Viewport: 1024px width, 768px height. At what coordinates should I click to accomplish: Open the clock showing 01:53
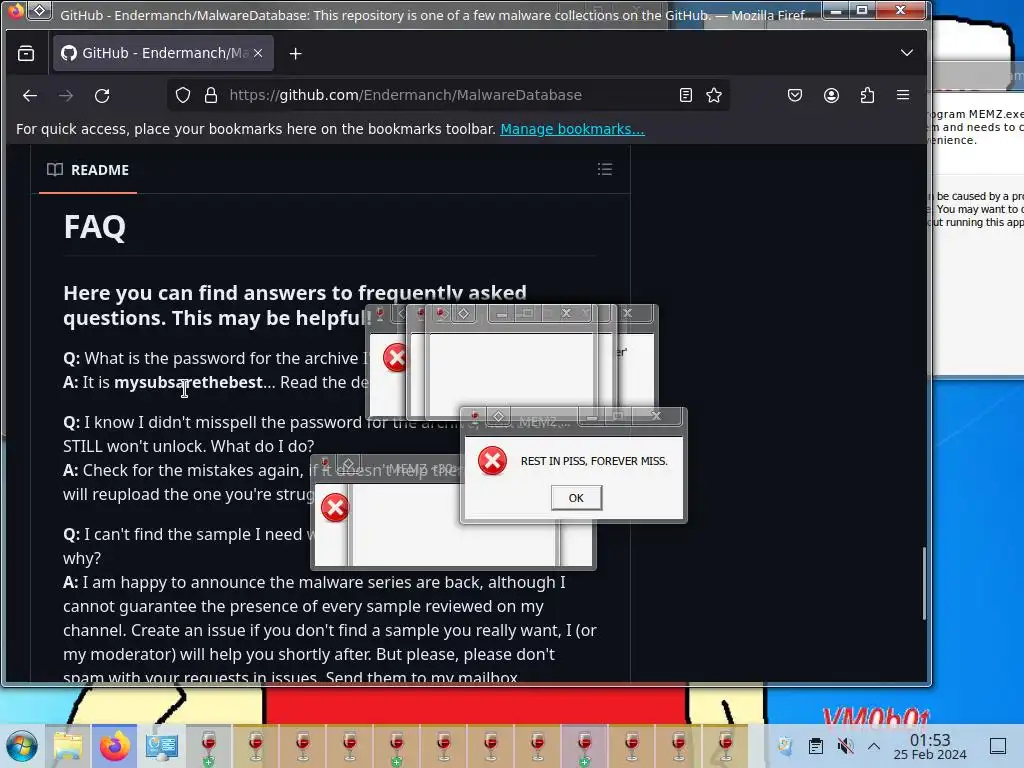[930, 746]
